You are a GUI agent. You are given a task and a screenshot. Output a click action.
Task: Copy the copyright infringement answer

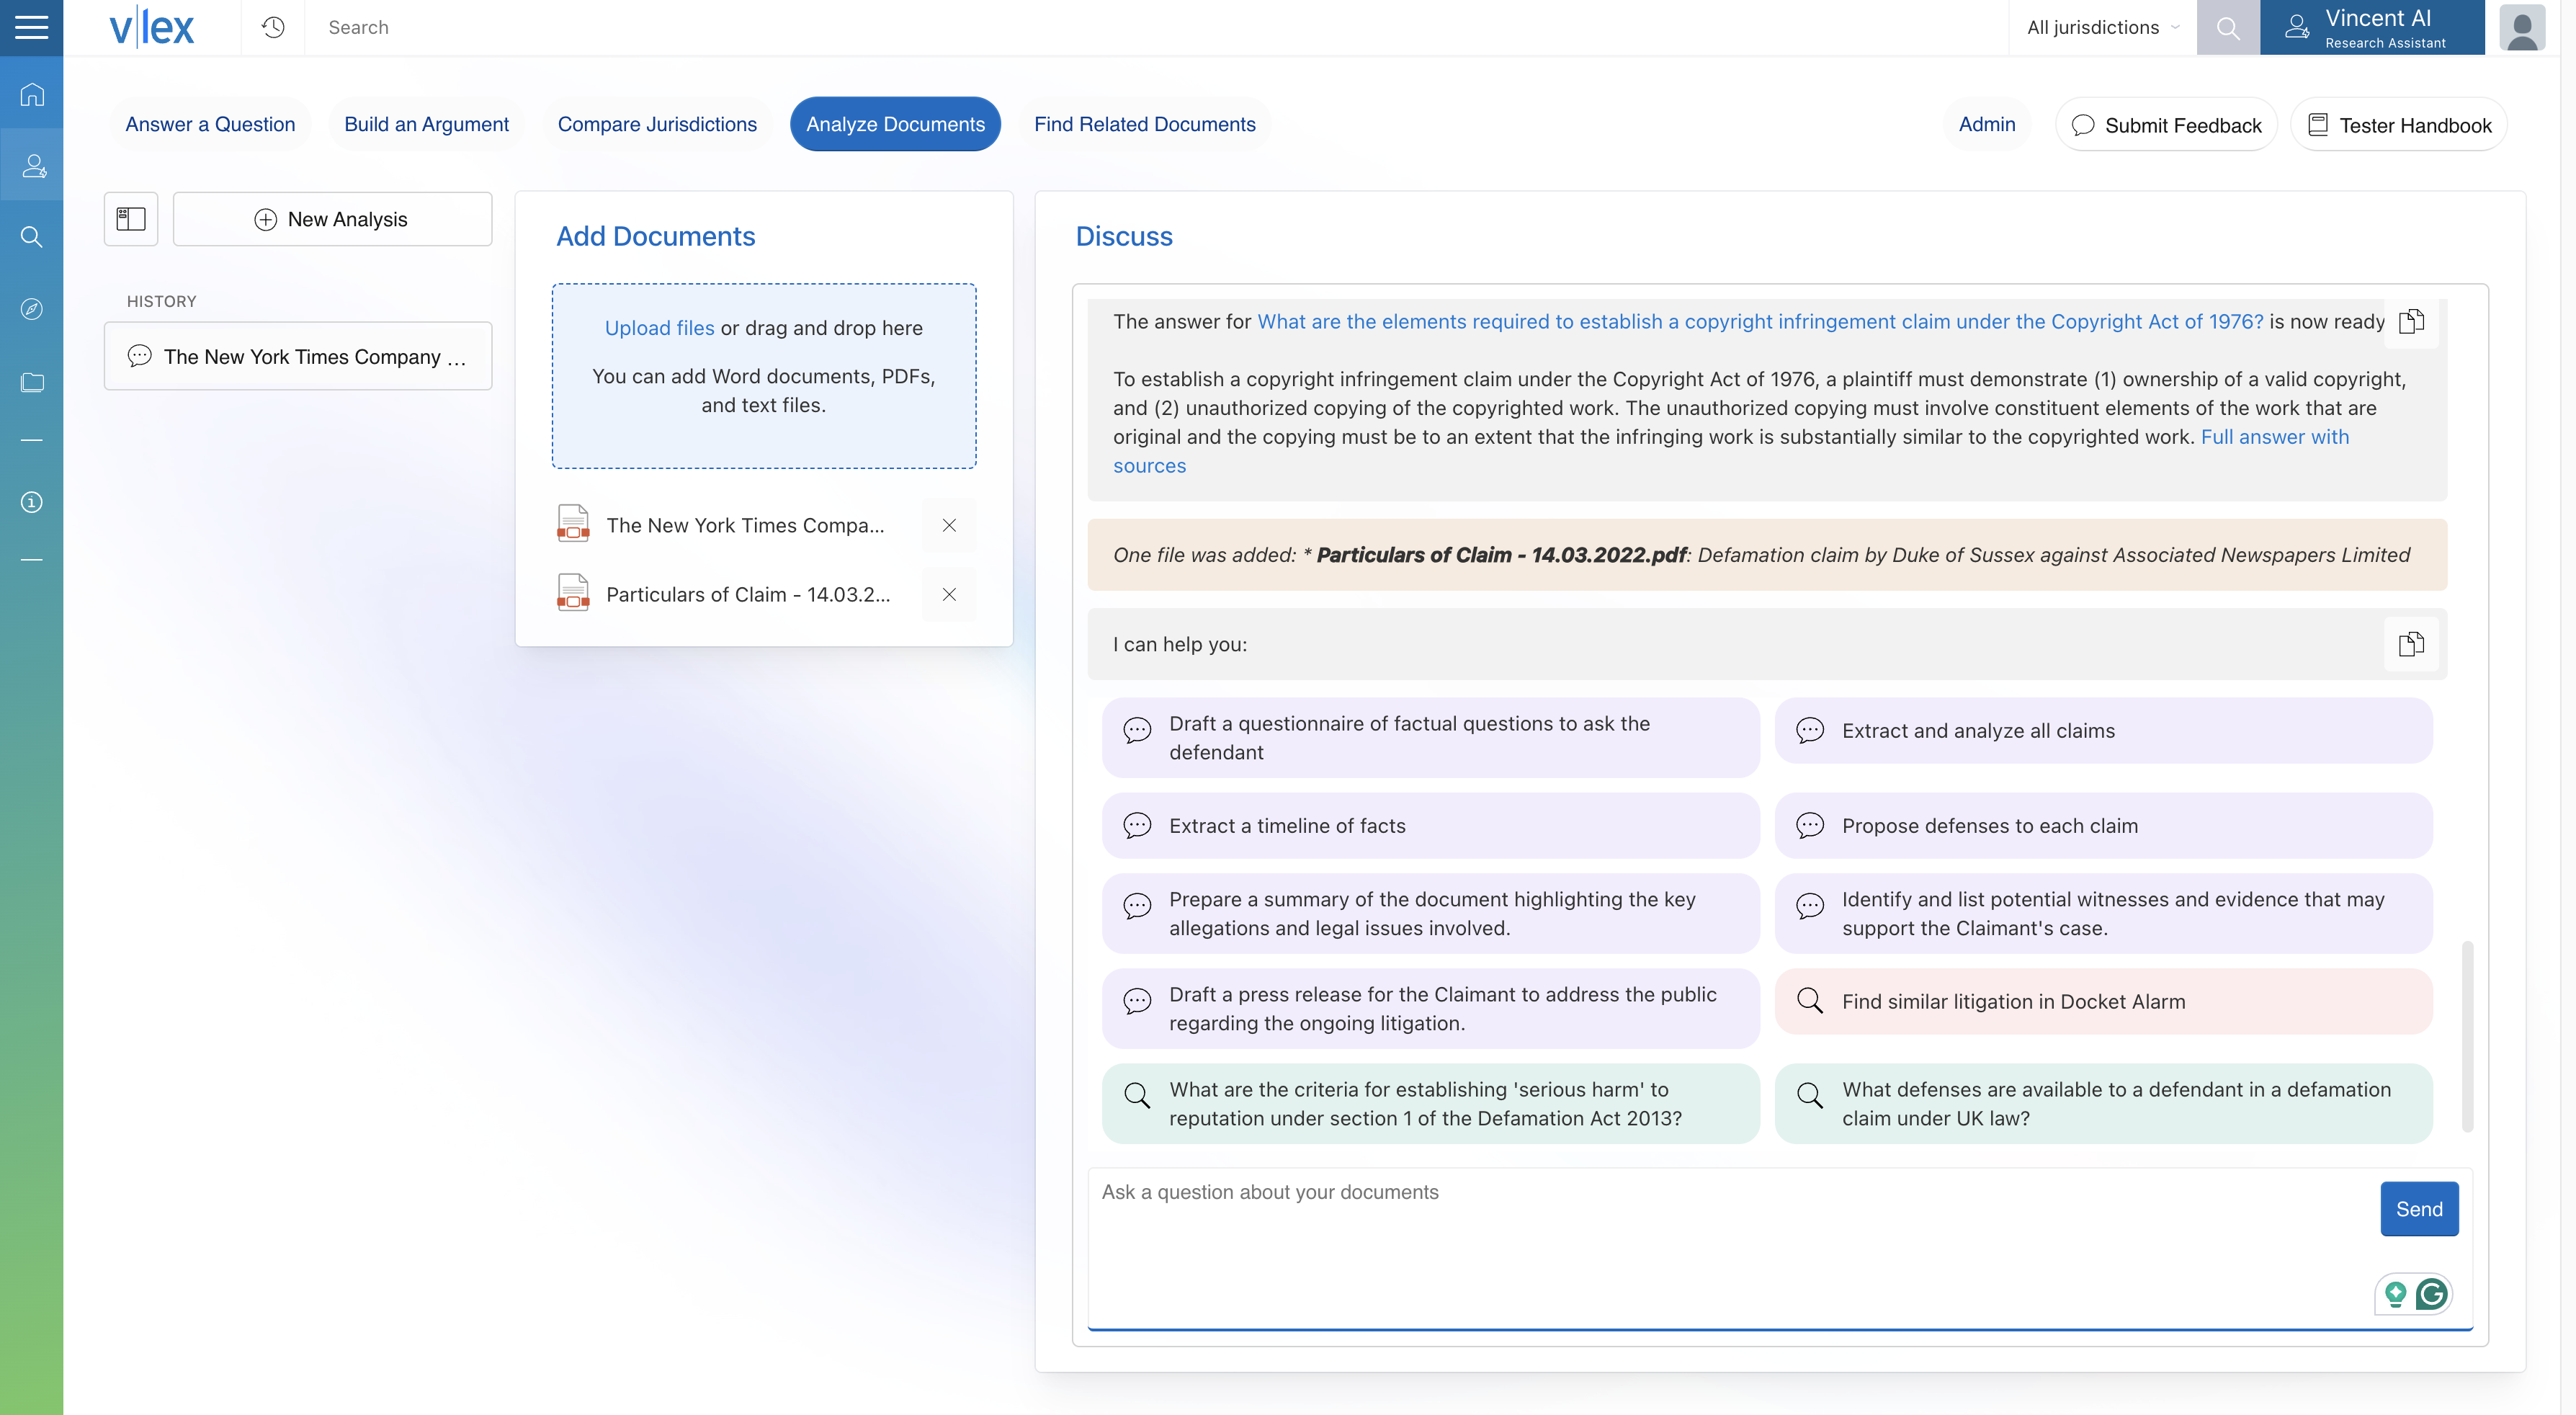click(x=2411, y=321)
